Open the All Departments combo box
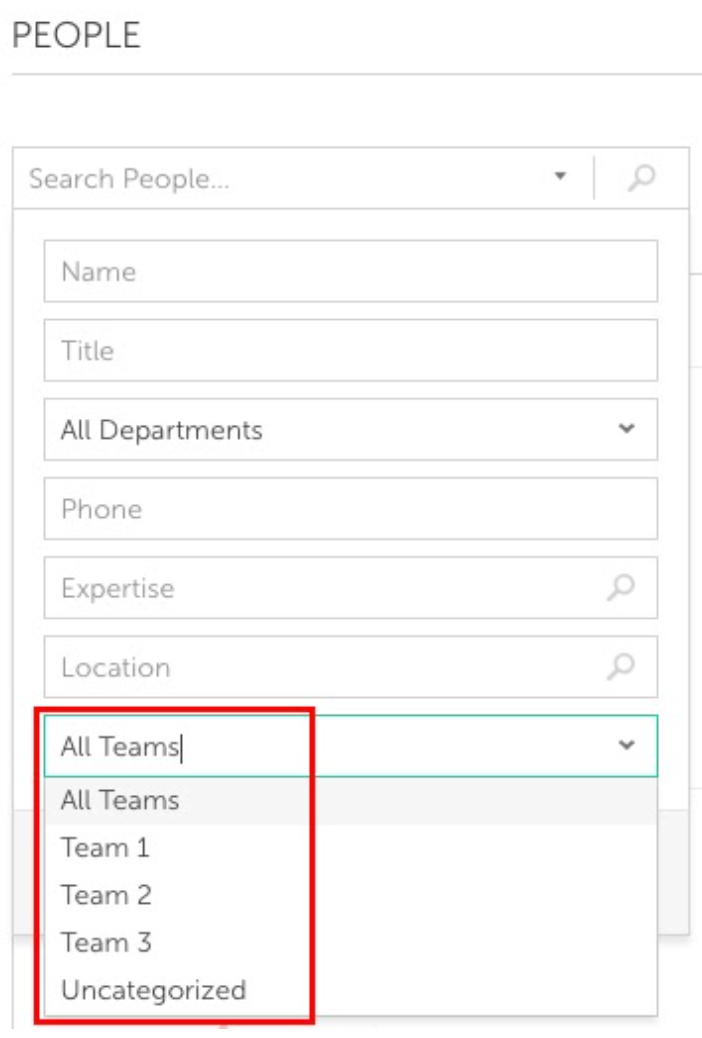Screen dimensions: 702x1038 click(x=350, y=429)
